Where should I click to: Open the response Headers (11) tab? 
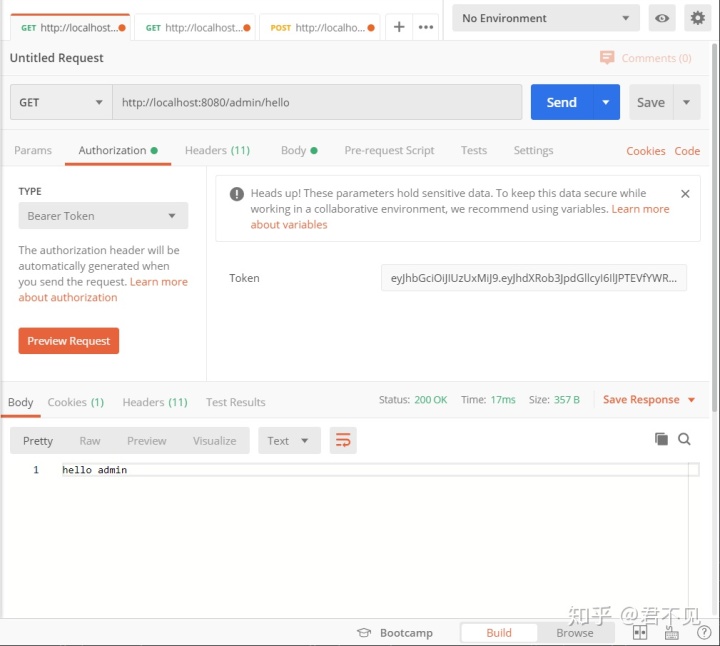coord(155,402)
